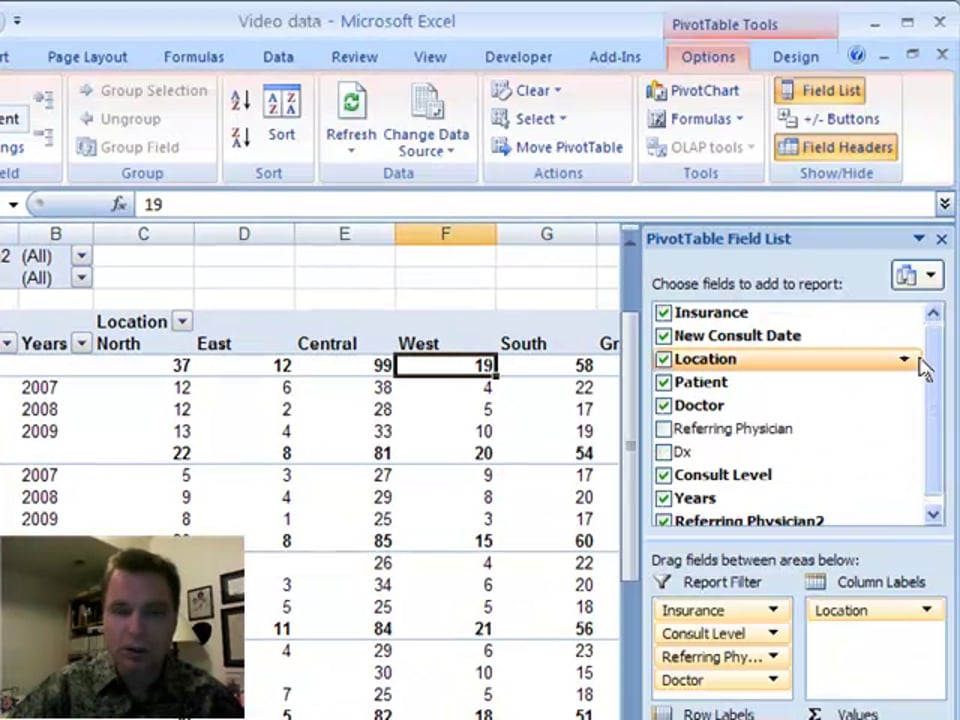Click the Clear icon in Actions group
Screen dimensions: 960x720
click(501, 91)
